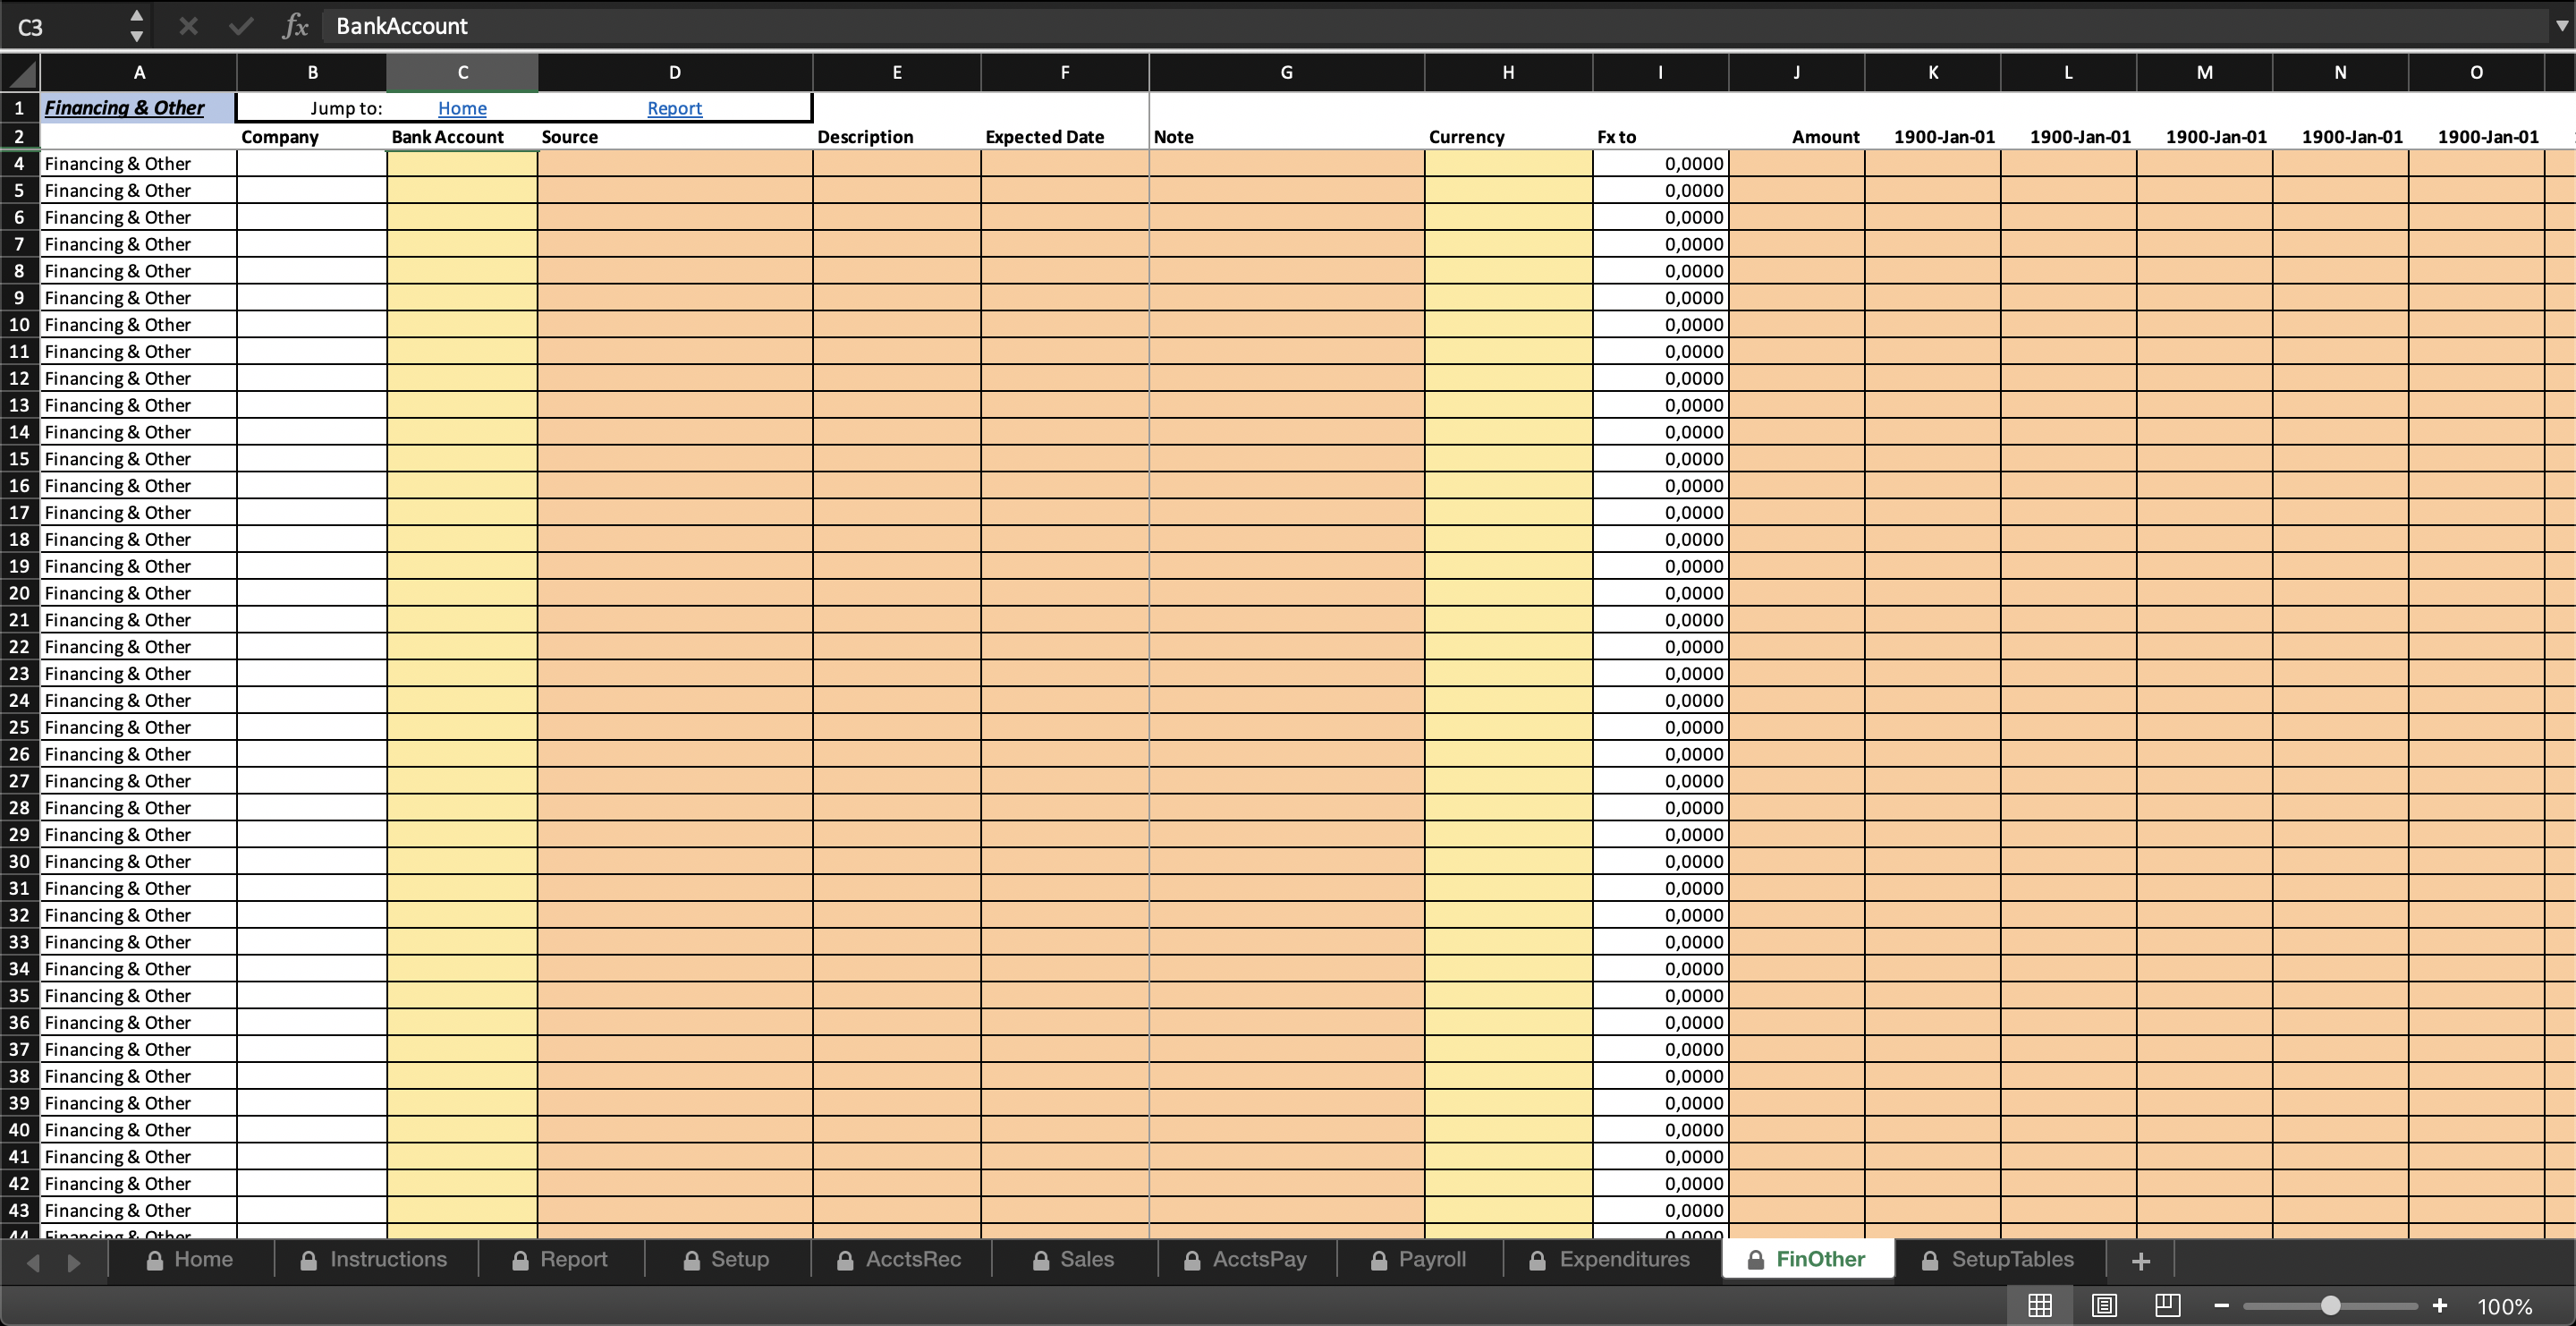Click the Fx to header cell
This screenshot has width=2576, height=1326.
pyautogui.click(x=1660, y=137)
